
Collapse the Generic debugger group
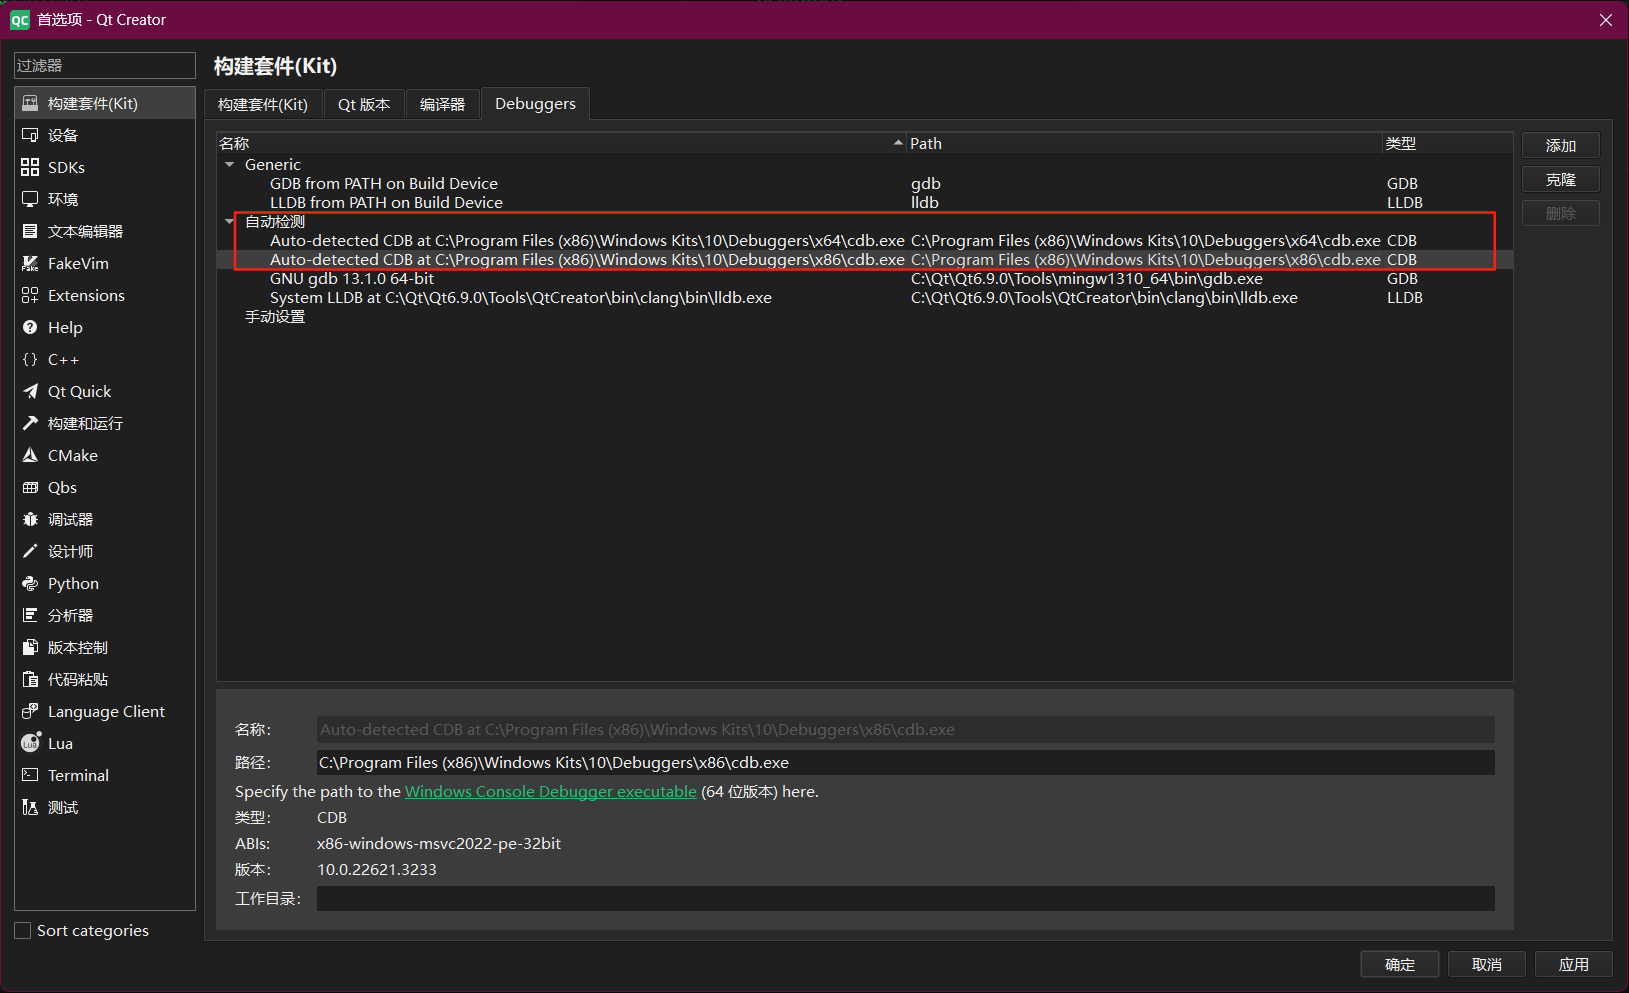(x=230, y=164)
